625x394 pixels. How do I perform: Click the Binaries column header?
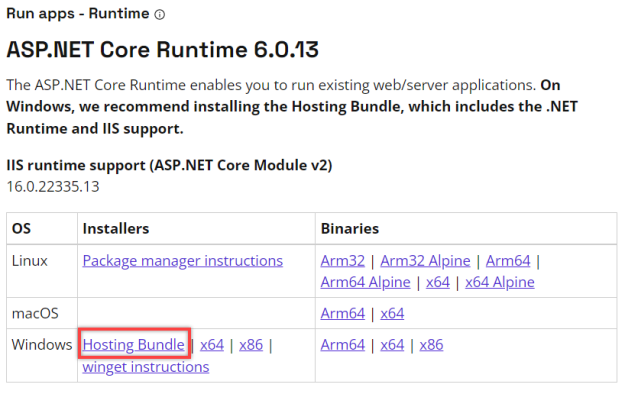tap(350, 229)
